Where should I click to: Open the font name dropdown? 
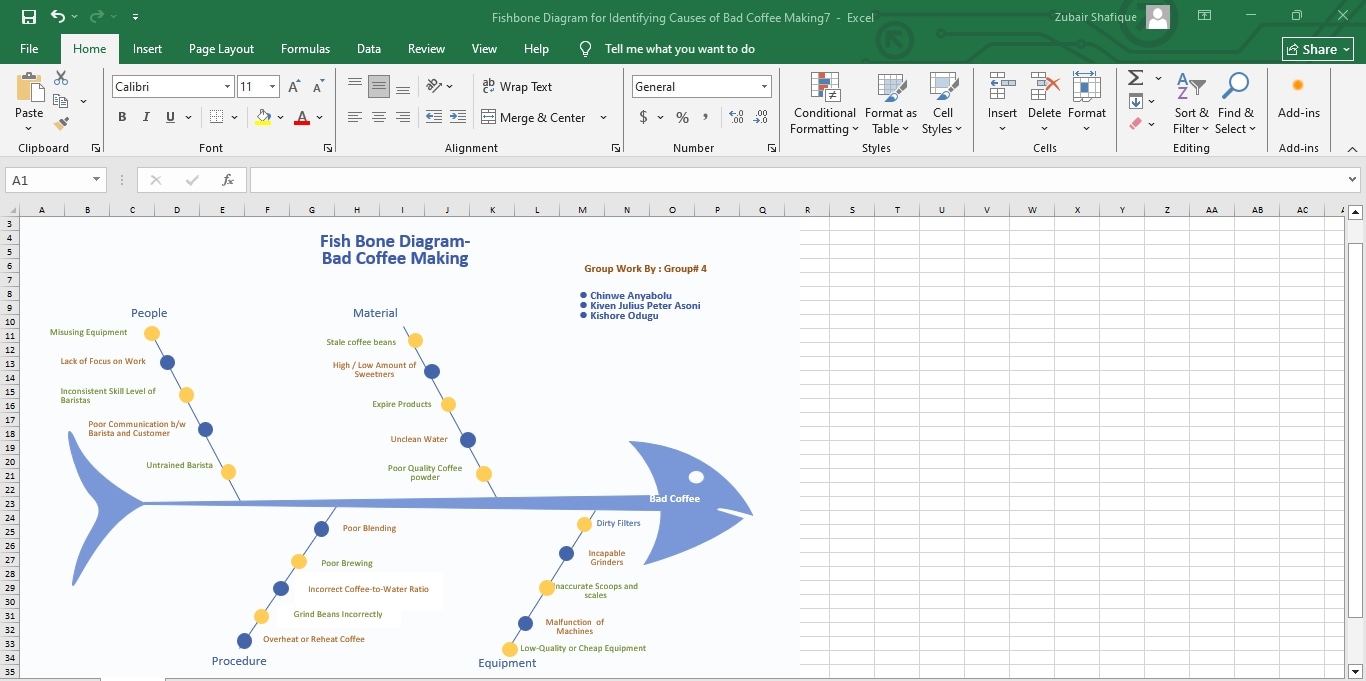227,87
